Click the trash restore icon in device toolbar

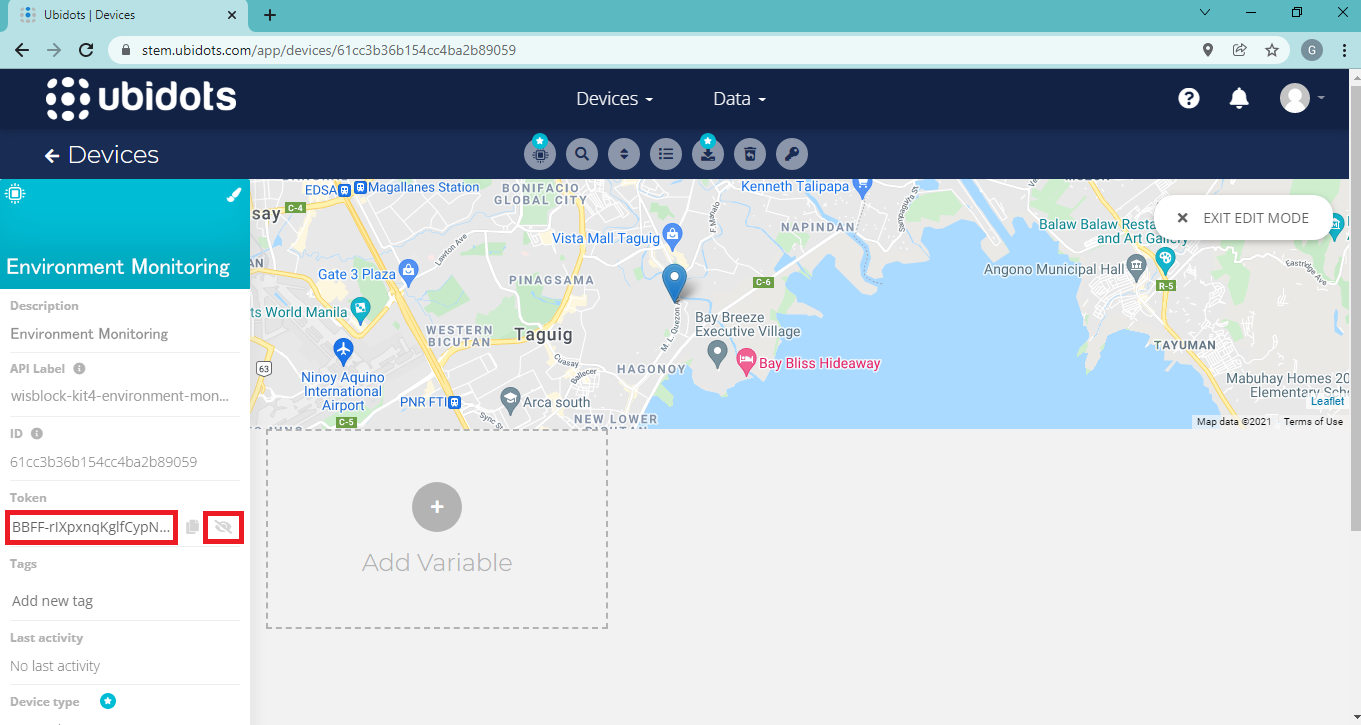pos(750,154)
